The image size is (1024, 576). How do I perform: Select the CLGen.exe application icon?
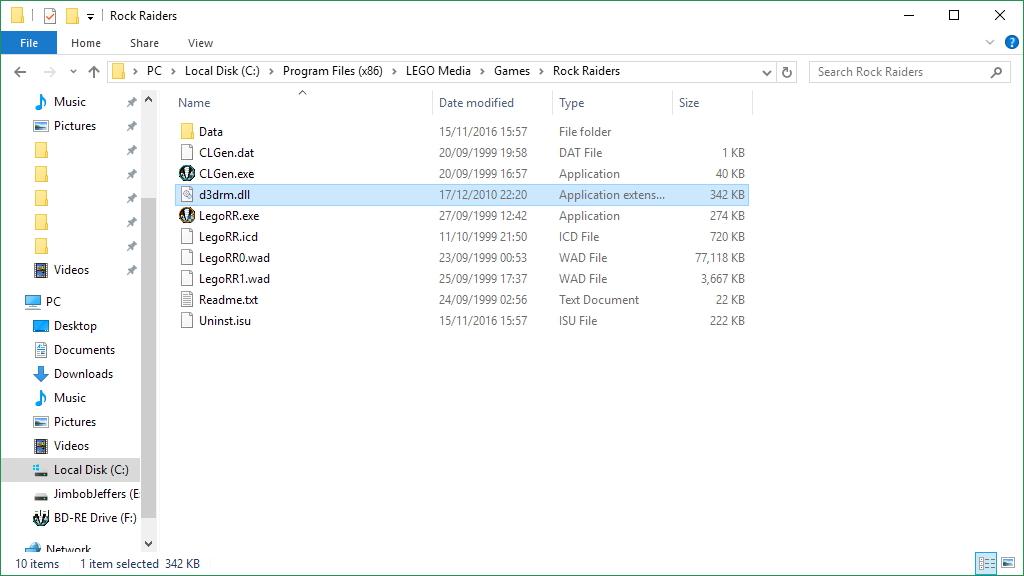click(187, 173)
